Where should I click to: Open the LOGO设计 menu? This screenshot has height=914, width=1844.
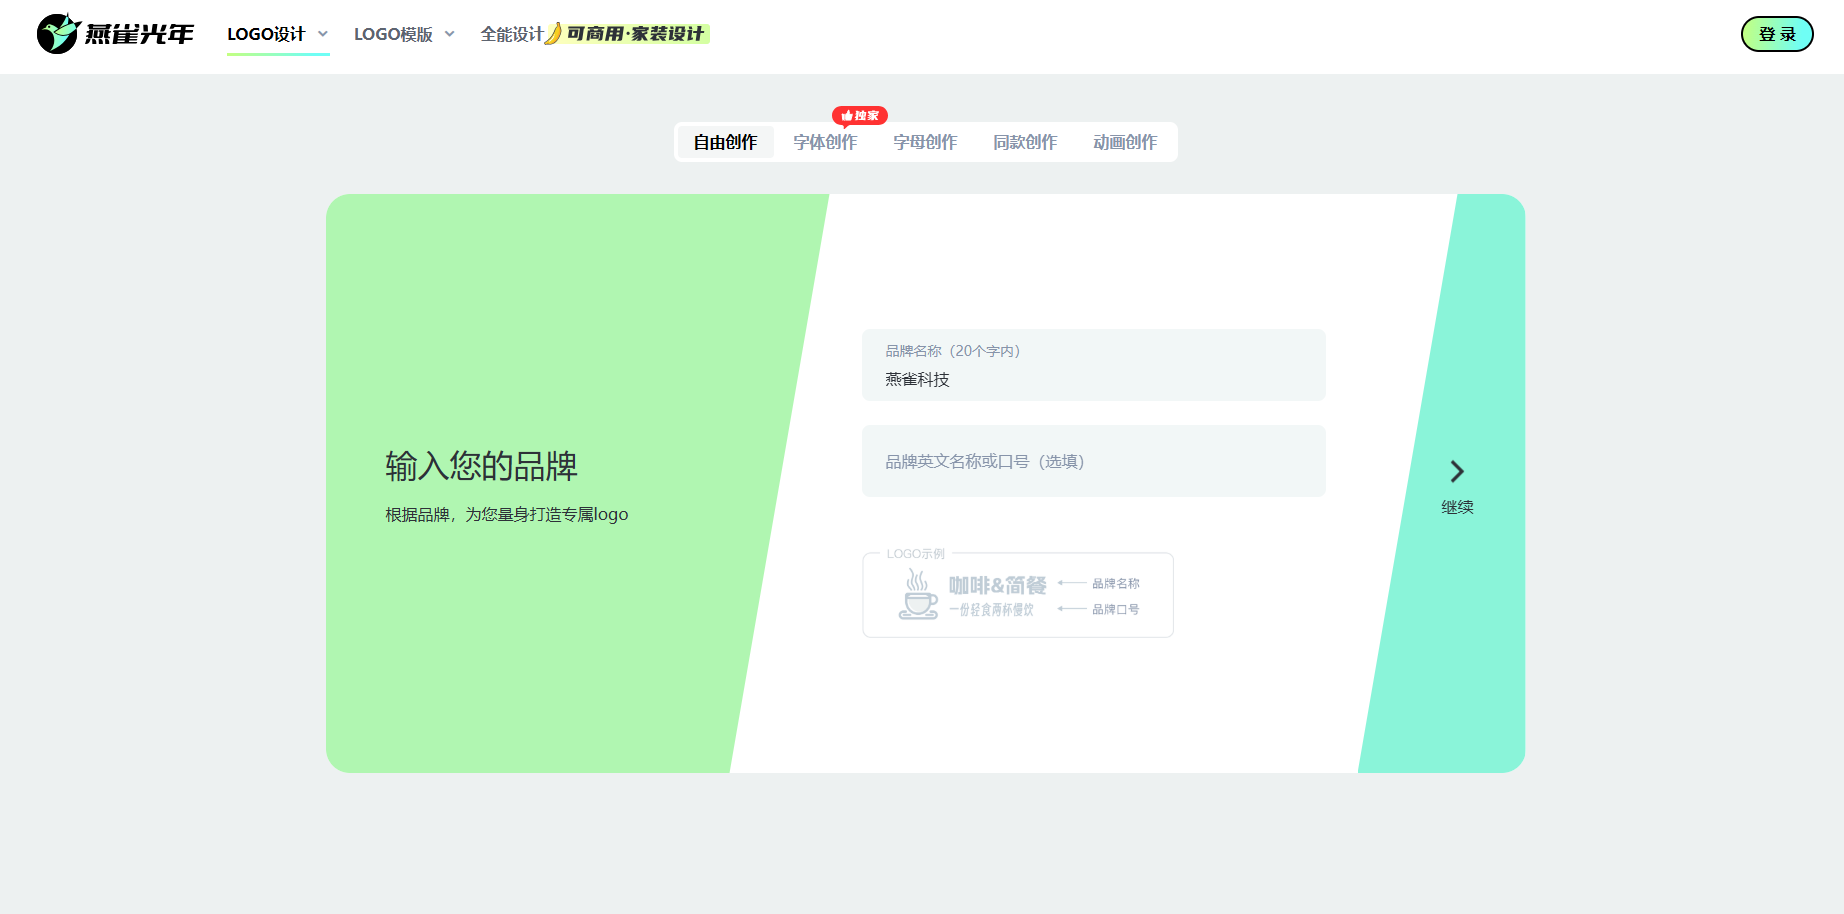[x=266, y=34]
